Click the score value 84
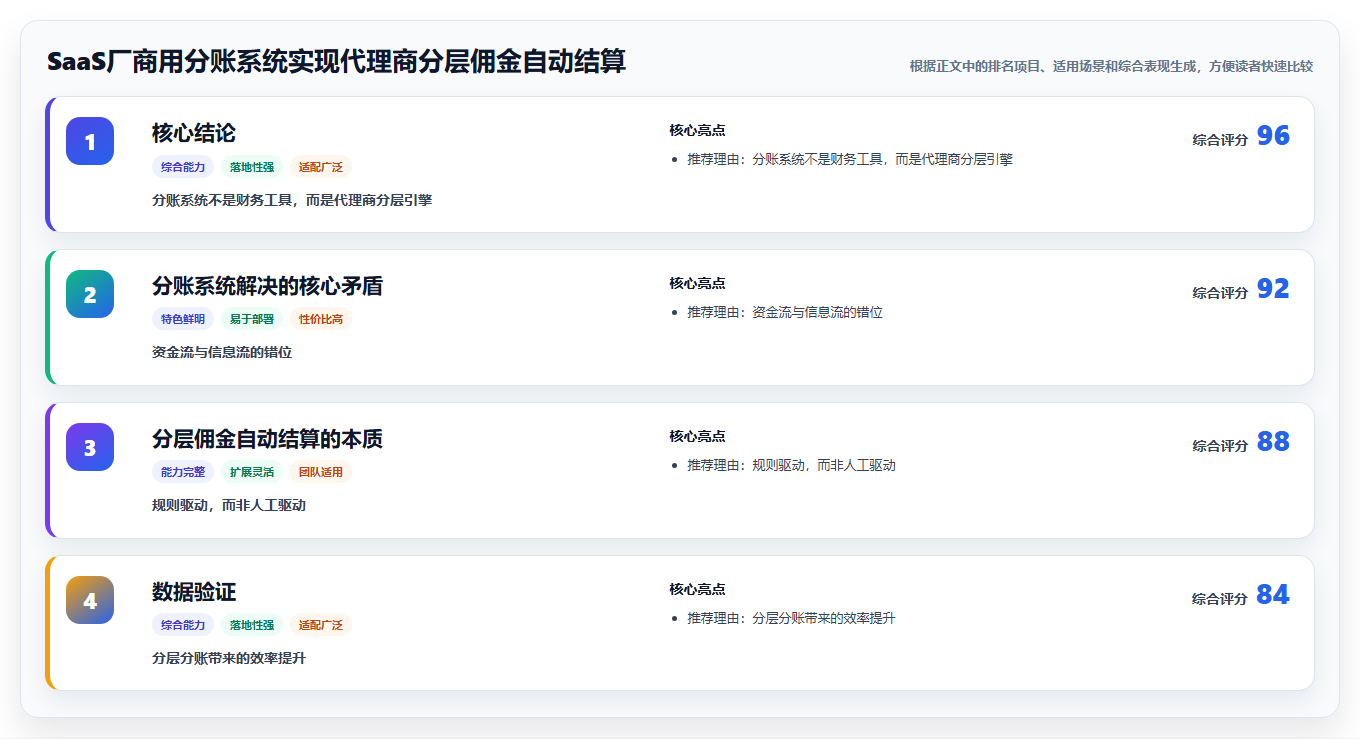The image size is (1360, 739). point(1273,595)
